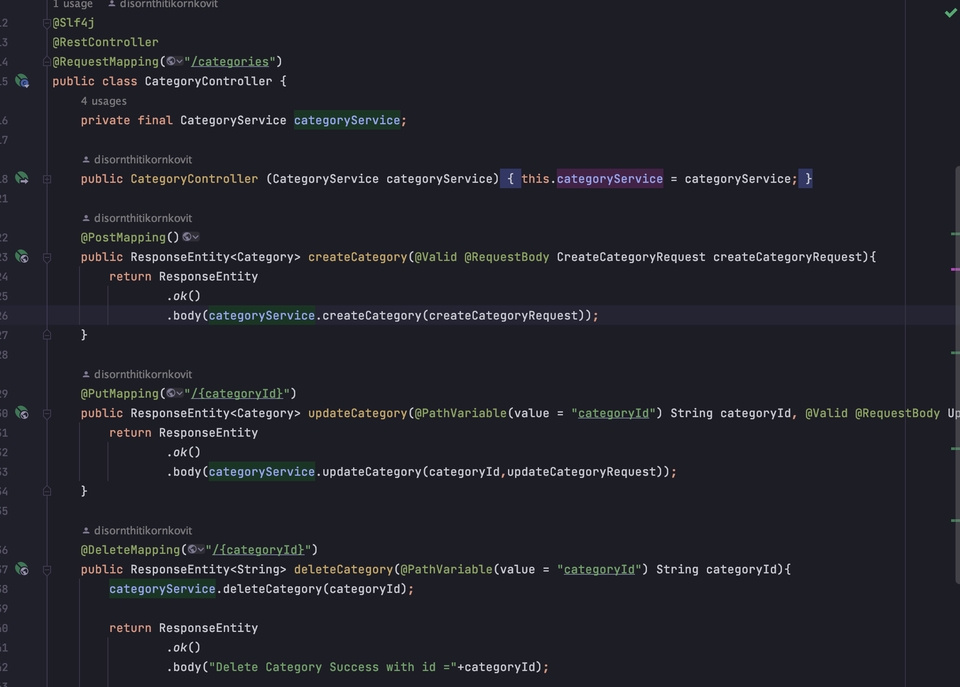Expand the collapsed opening brace in the constructor
Viewport: 960px width, 687px height.
tap(511, 178)
